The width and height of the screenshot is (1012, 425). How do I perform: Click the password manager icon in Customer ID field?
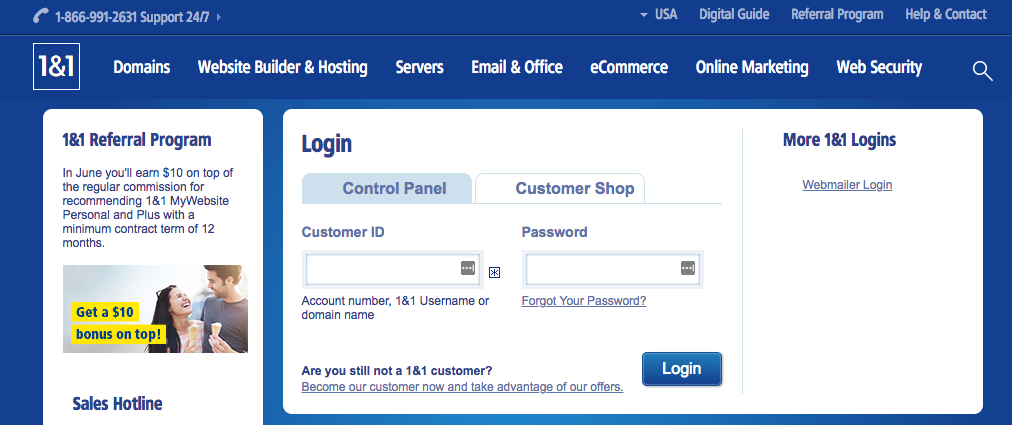click(468, 268)
